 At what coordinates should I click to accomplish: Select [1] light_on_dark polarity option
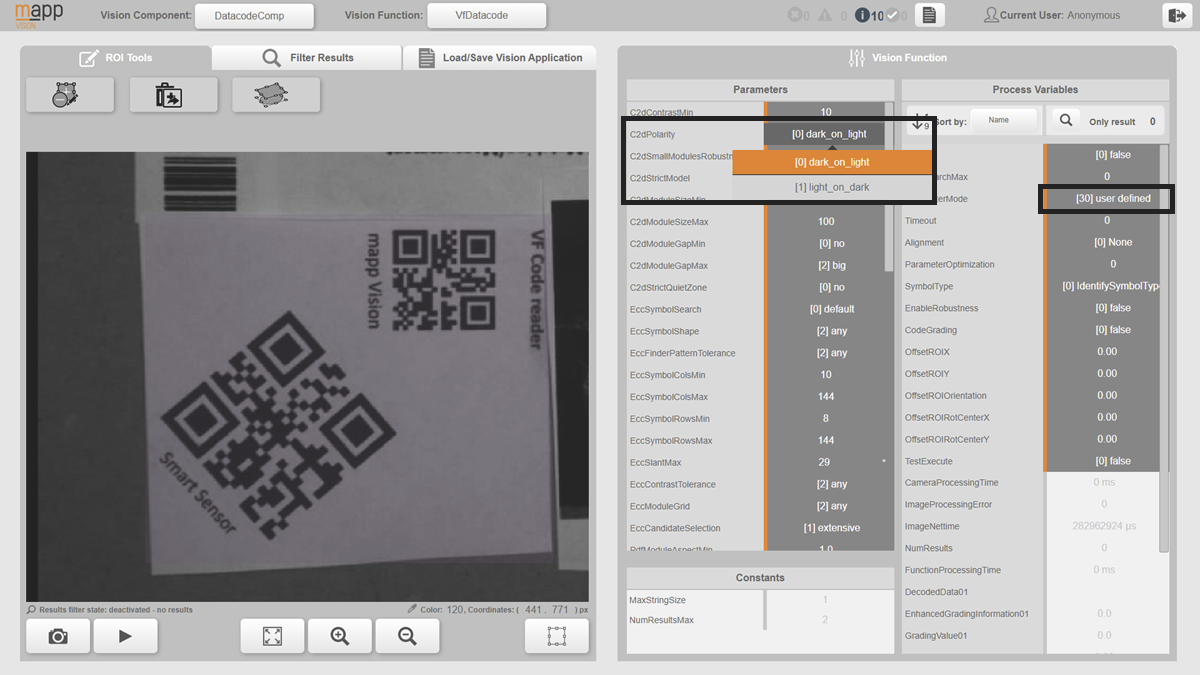[x=832, y=187]
